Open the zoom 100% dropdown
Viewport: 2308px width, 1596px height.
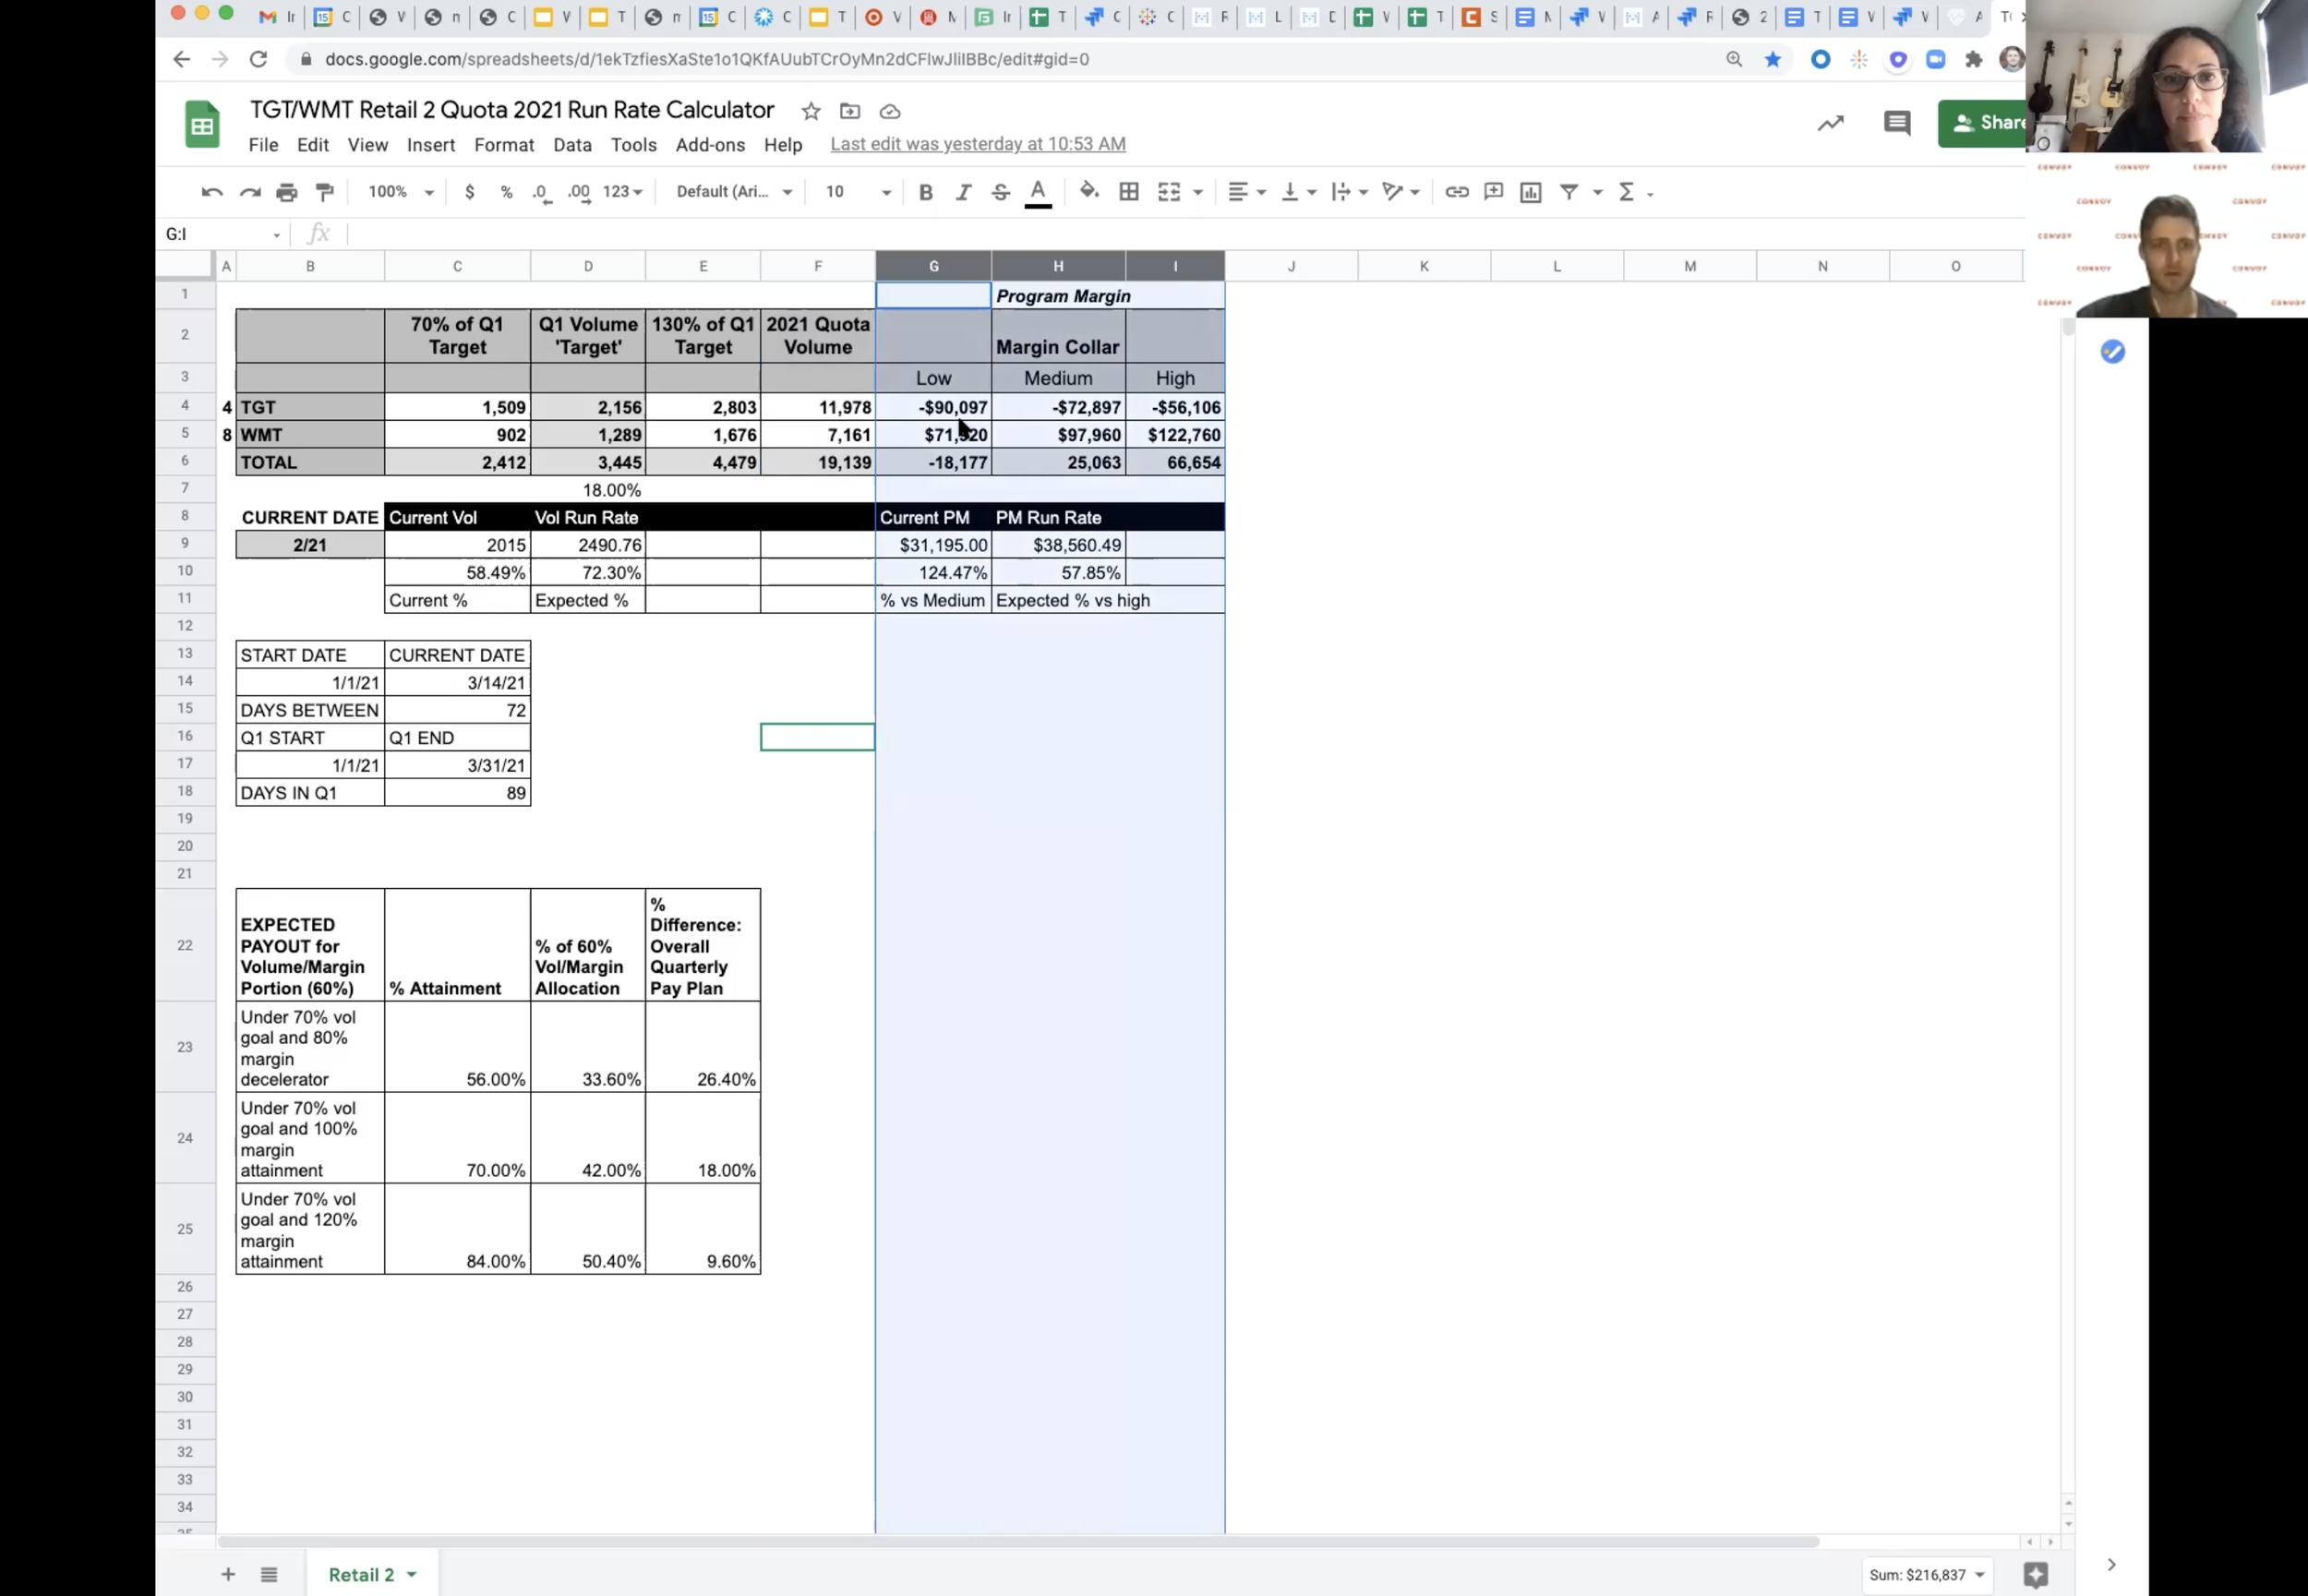[400, 192]
